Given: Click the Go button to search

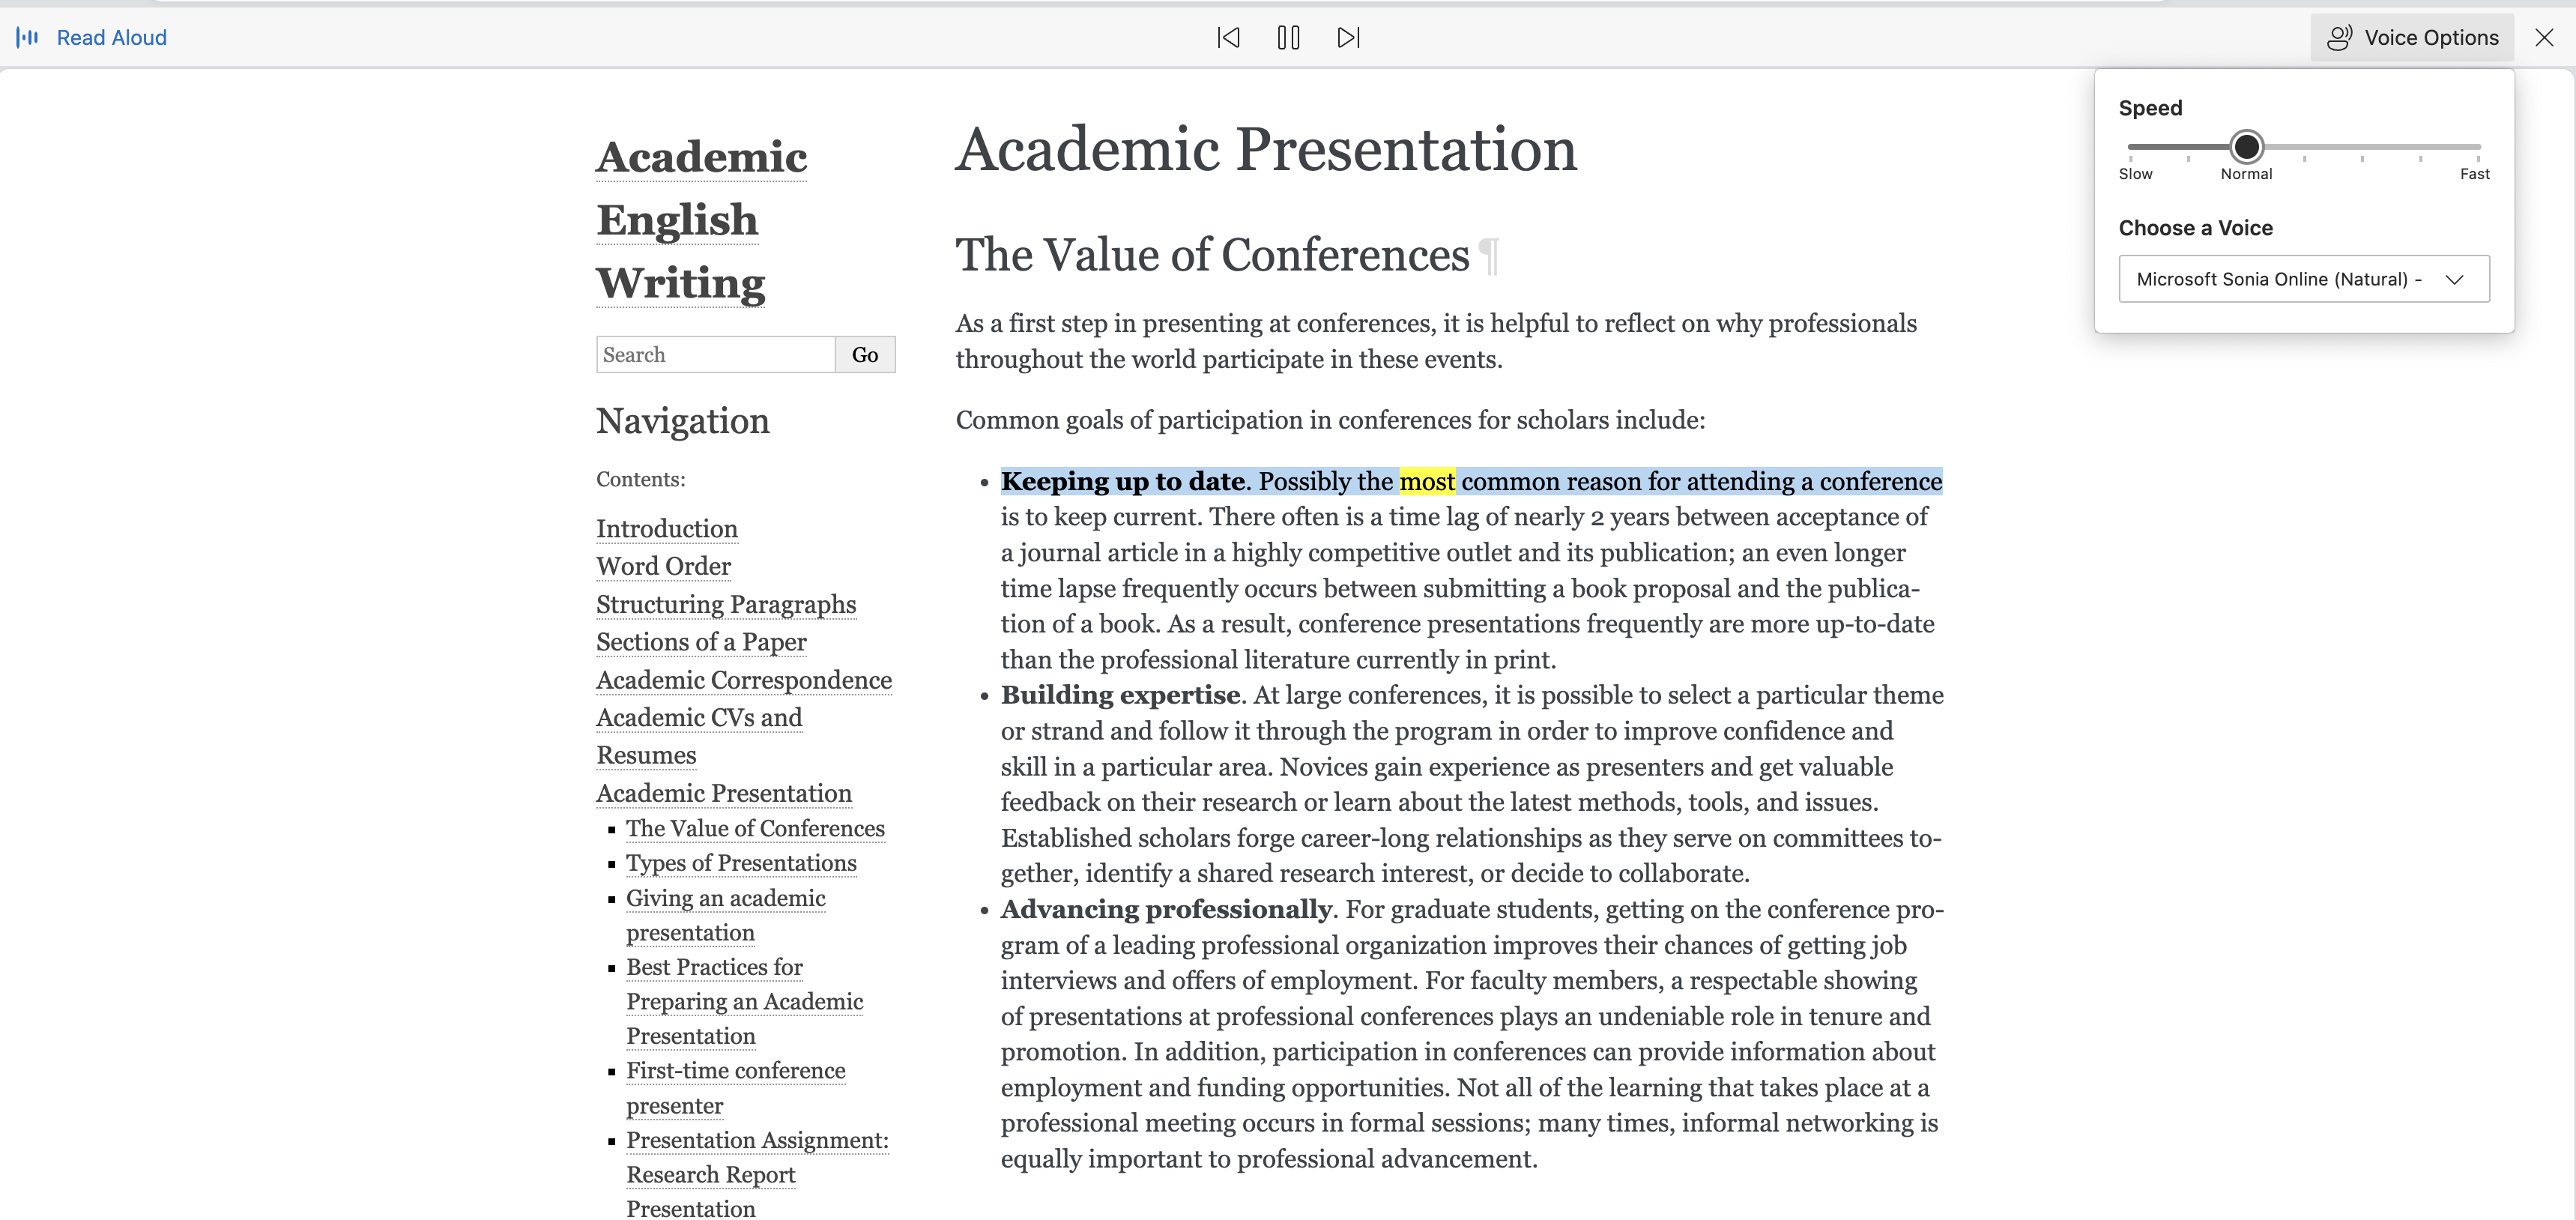Looking at the screenshot, I should click(866, 354).
